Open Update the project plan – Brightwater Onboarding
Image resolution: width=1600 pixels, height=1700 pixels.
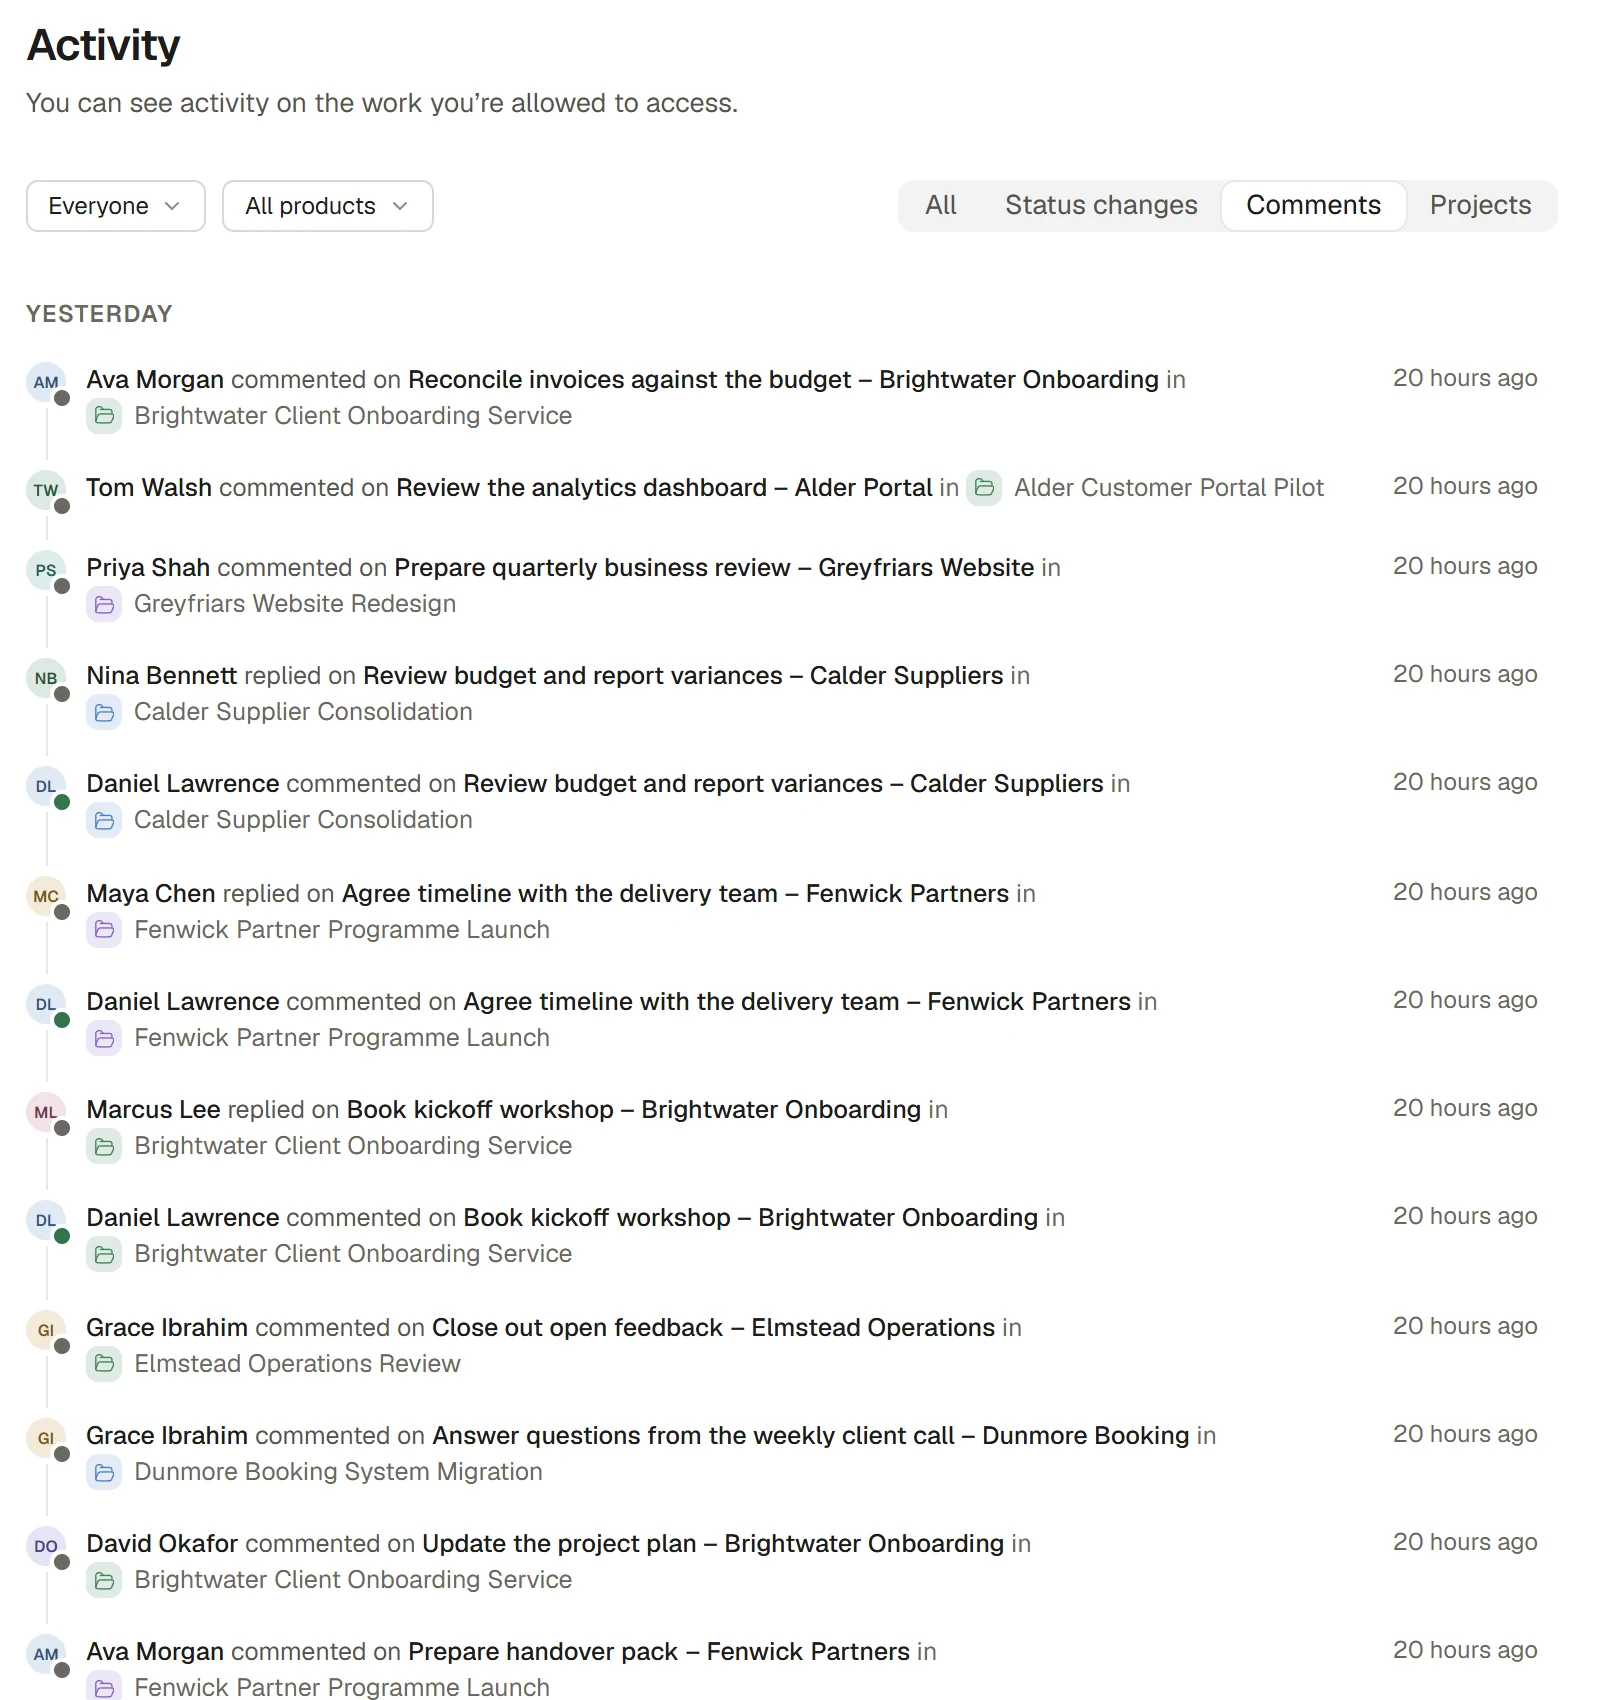click(x=713, y=1544)
